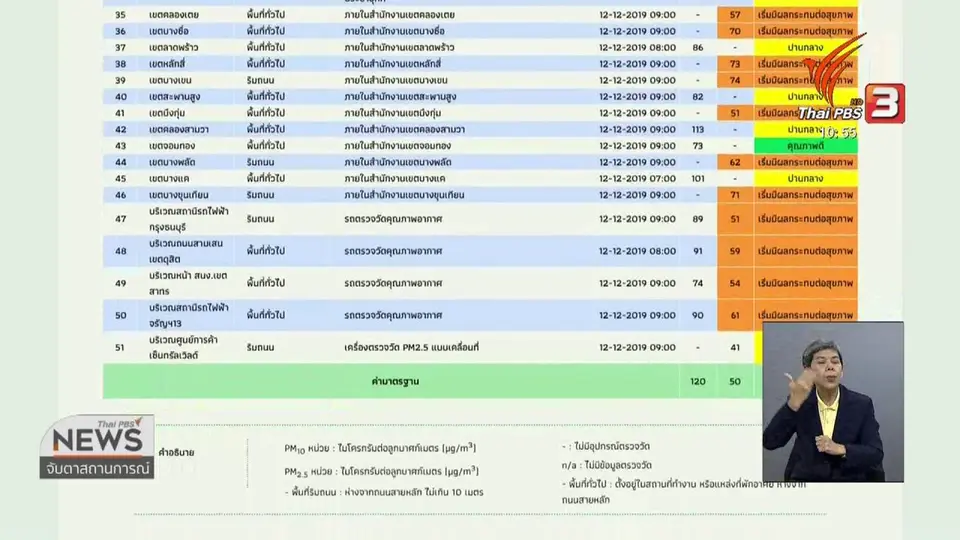Viewport: 960px width, 540px height.
Task: Click the green คุณภาพดี status cell
Action: [x=805, y=146]
